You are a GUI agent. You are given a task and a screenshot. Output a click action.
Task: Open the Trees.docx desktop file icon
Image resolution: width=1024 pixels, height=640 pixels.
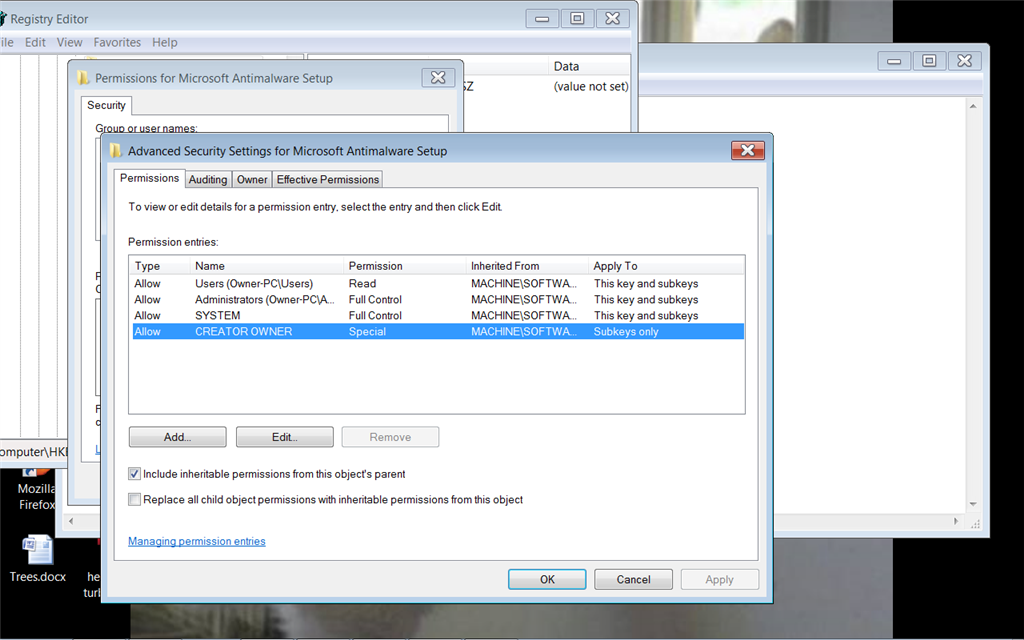point(37,559)
